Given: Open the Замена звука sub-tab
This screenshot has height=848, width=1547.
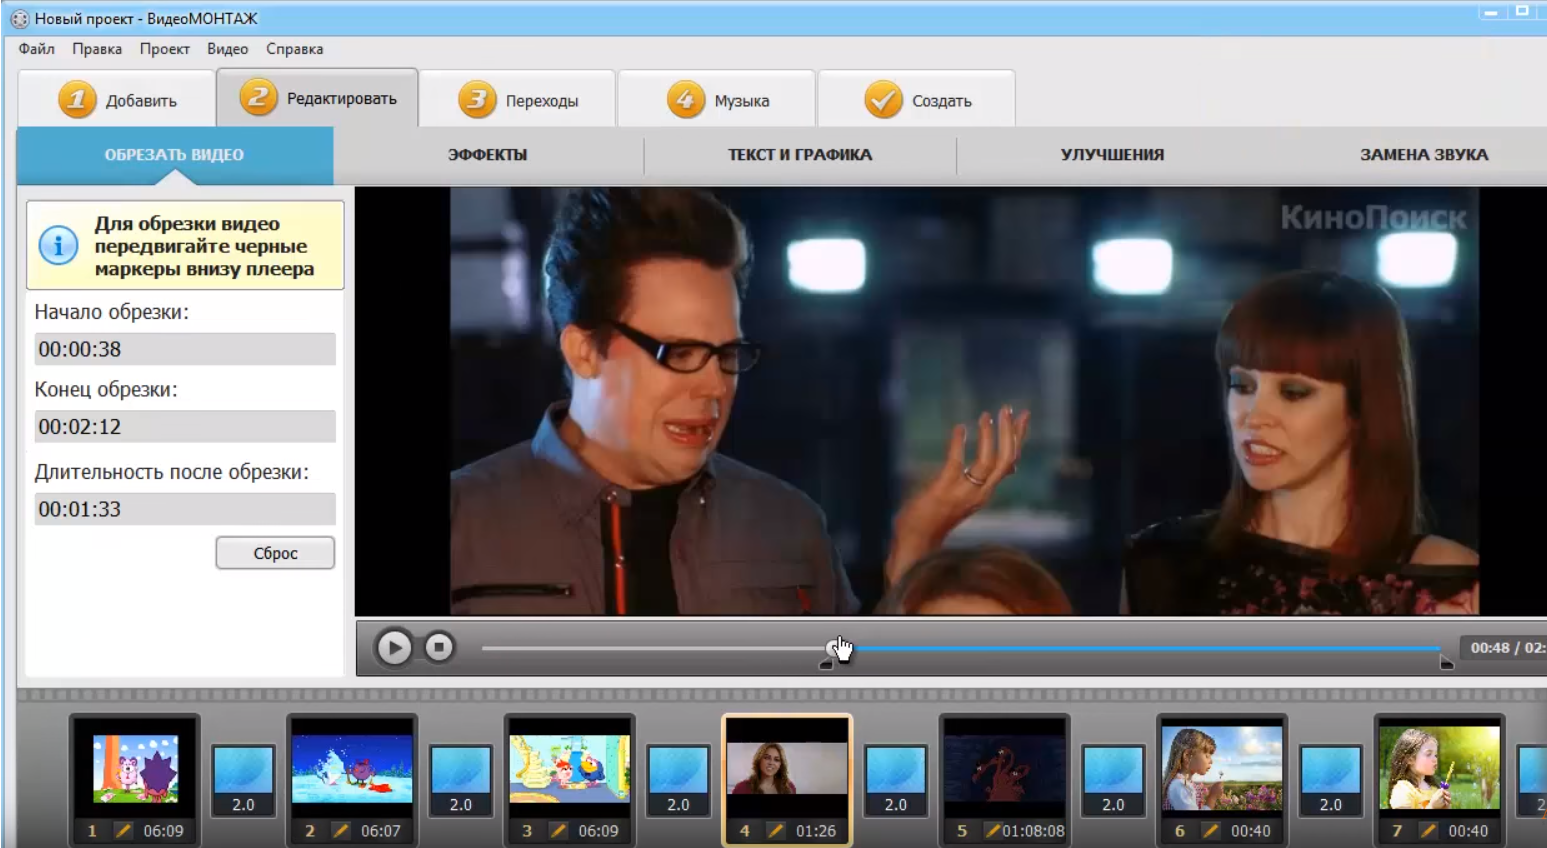Looking at the screenshot, I should 1424,155.
